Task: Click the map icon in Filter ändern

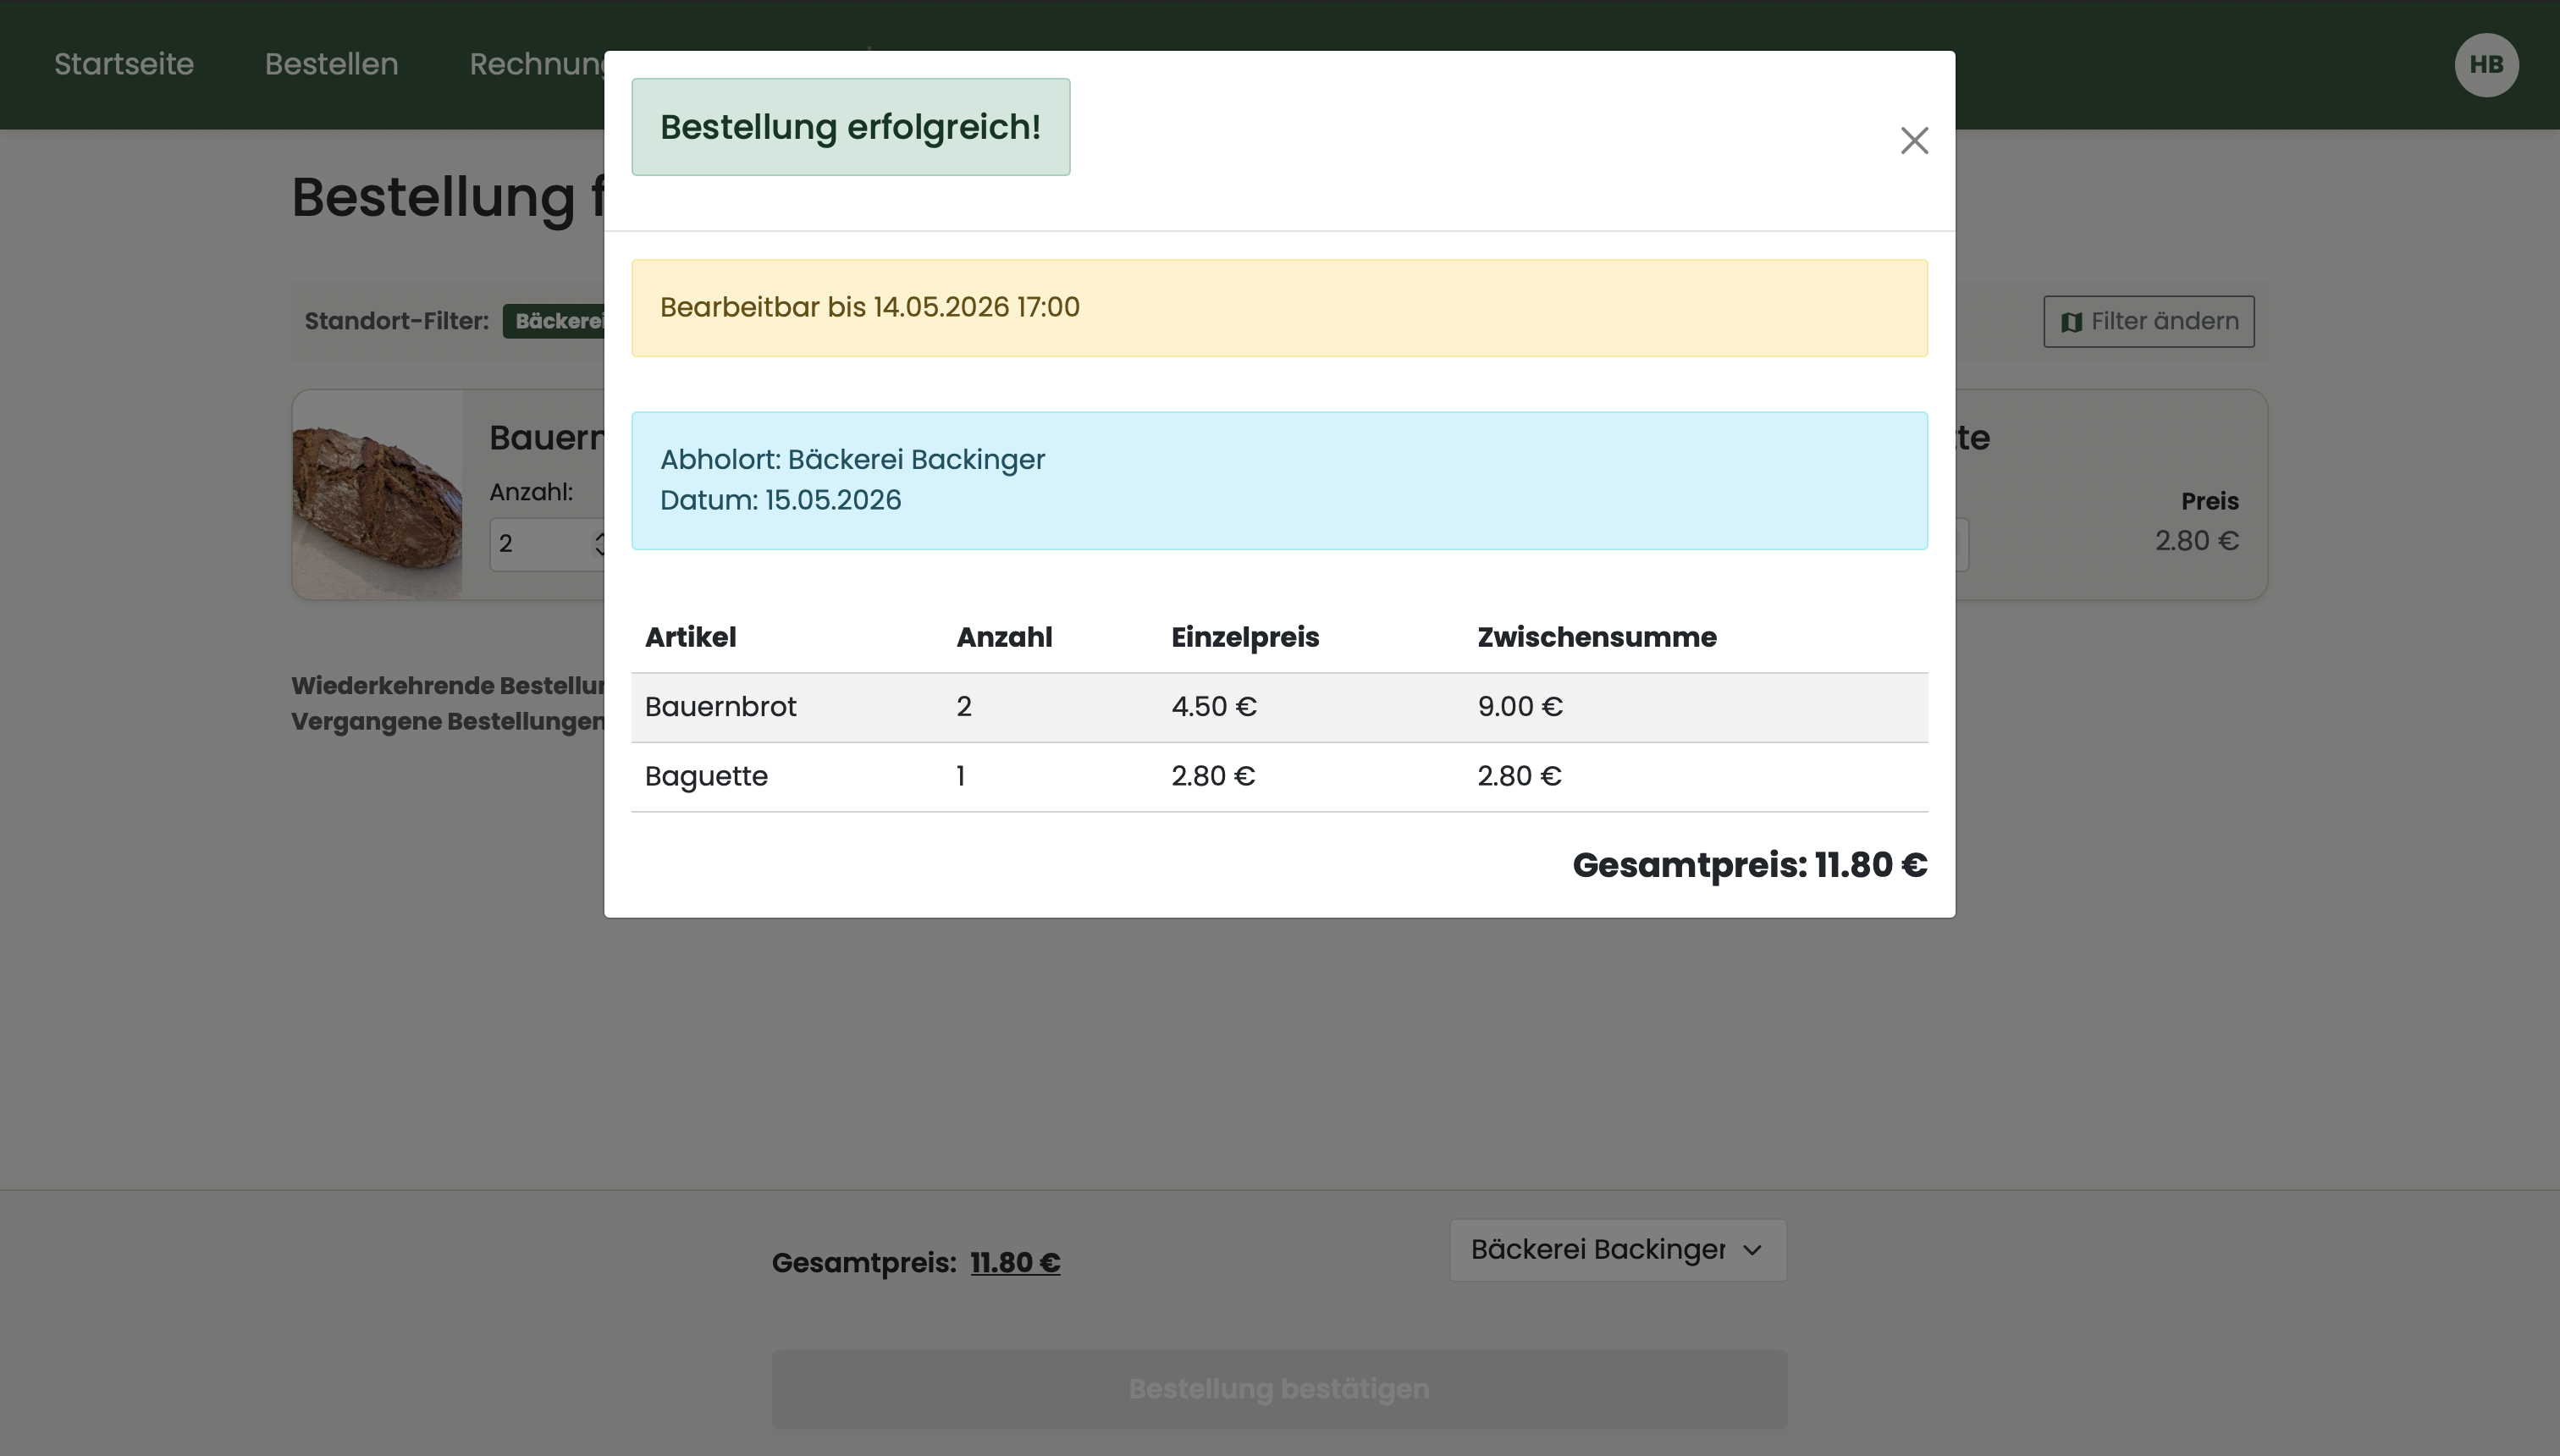Action: pos(2071,322)
